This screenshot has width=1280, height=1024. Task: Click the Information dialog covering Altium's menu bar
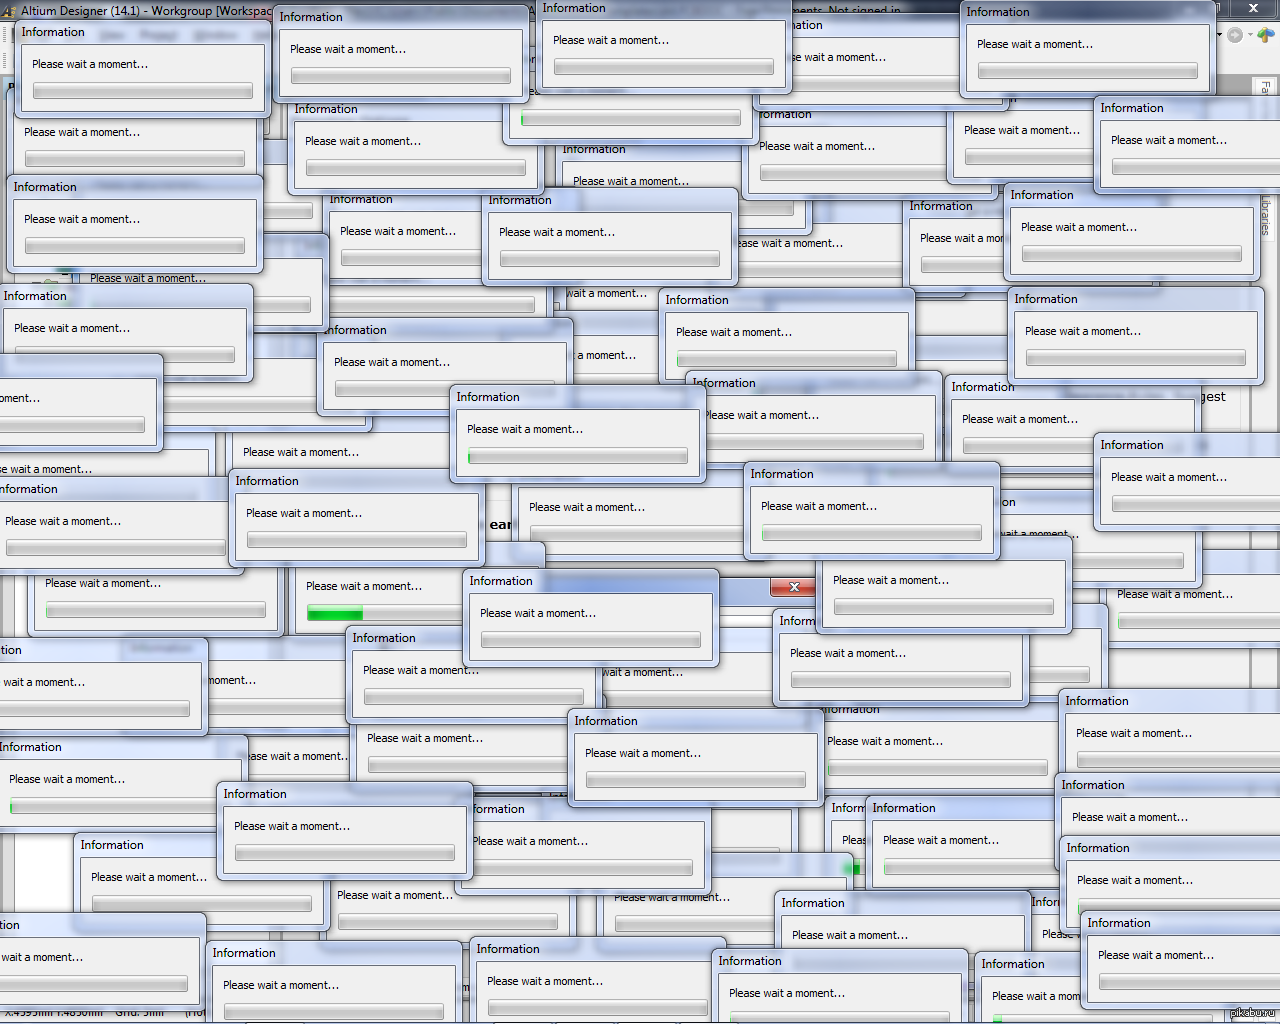click(142, 66)
